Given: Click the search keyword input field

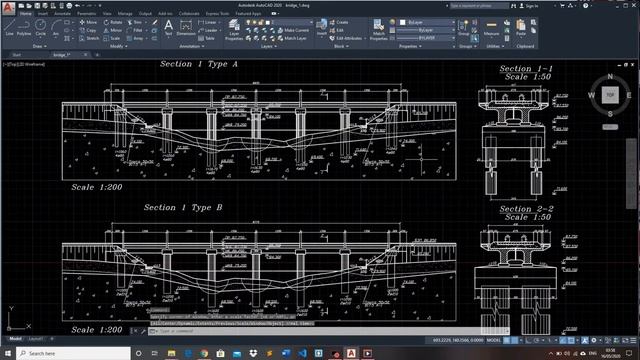Looking at the screenshot, I should coord(479,6).
